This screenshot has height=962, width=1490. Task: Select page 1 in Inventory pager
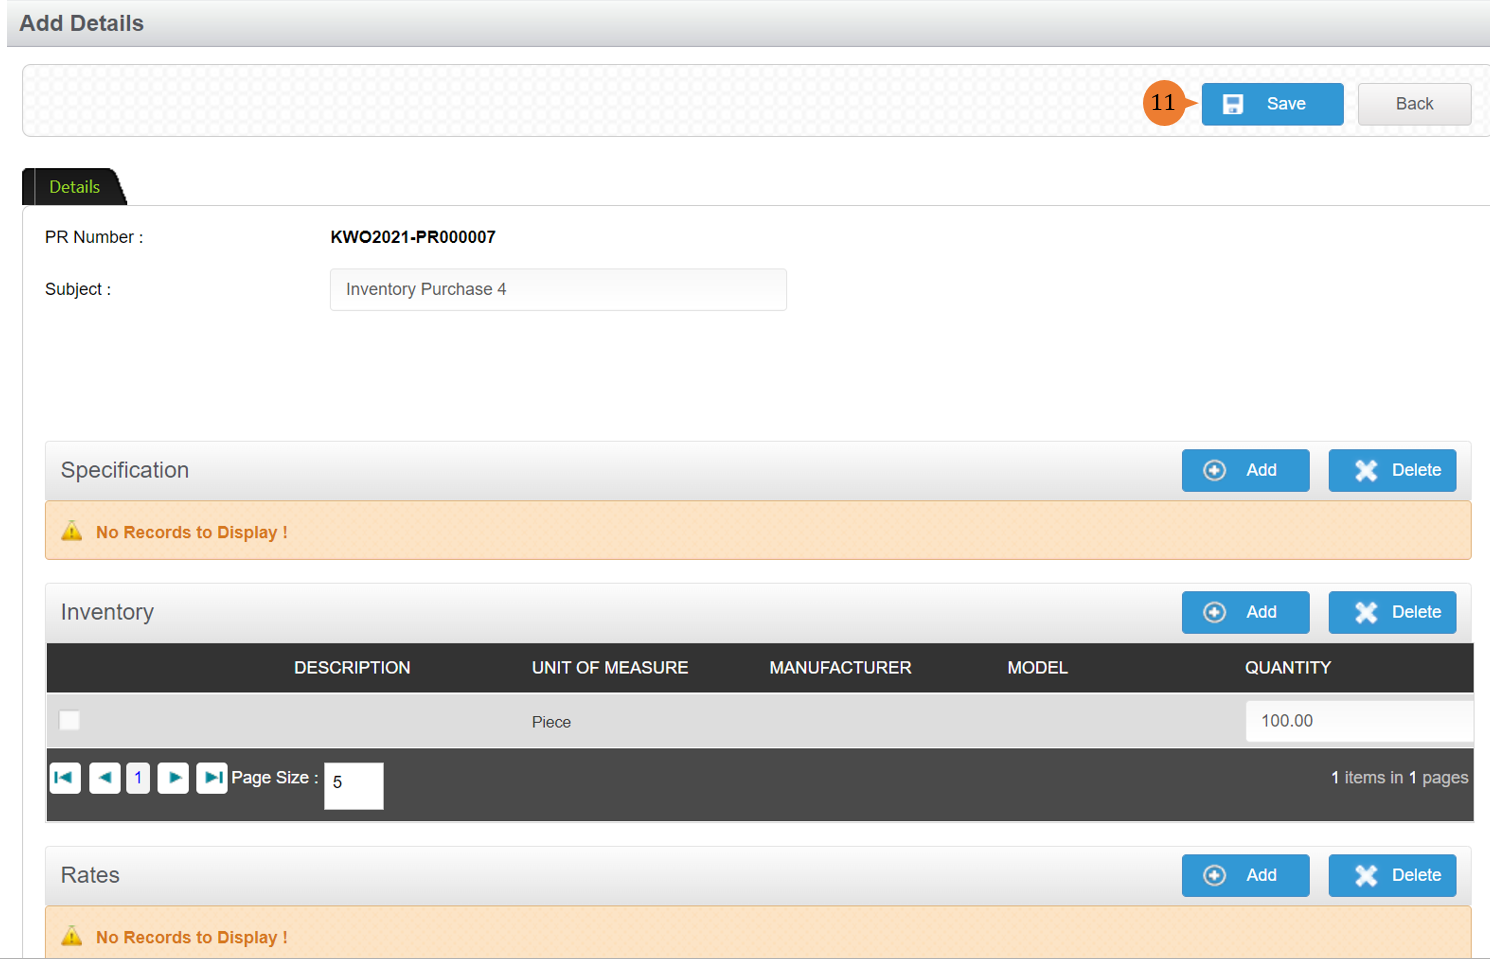pyautogui.click(x=138, y=777)
